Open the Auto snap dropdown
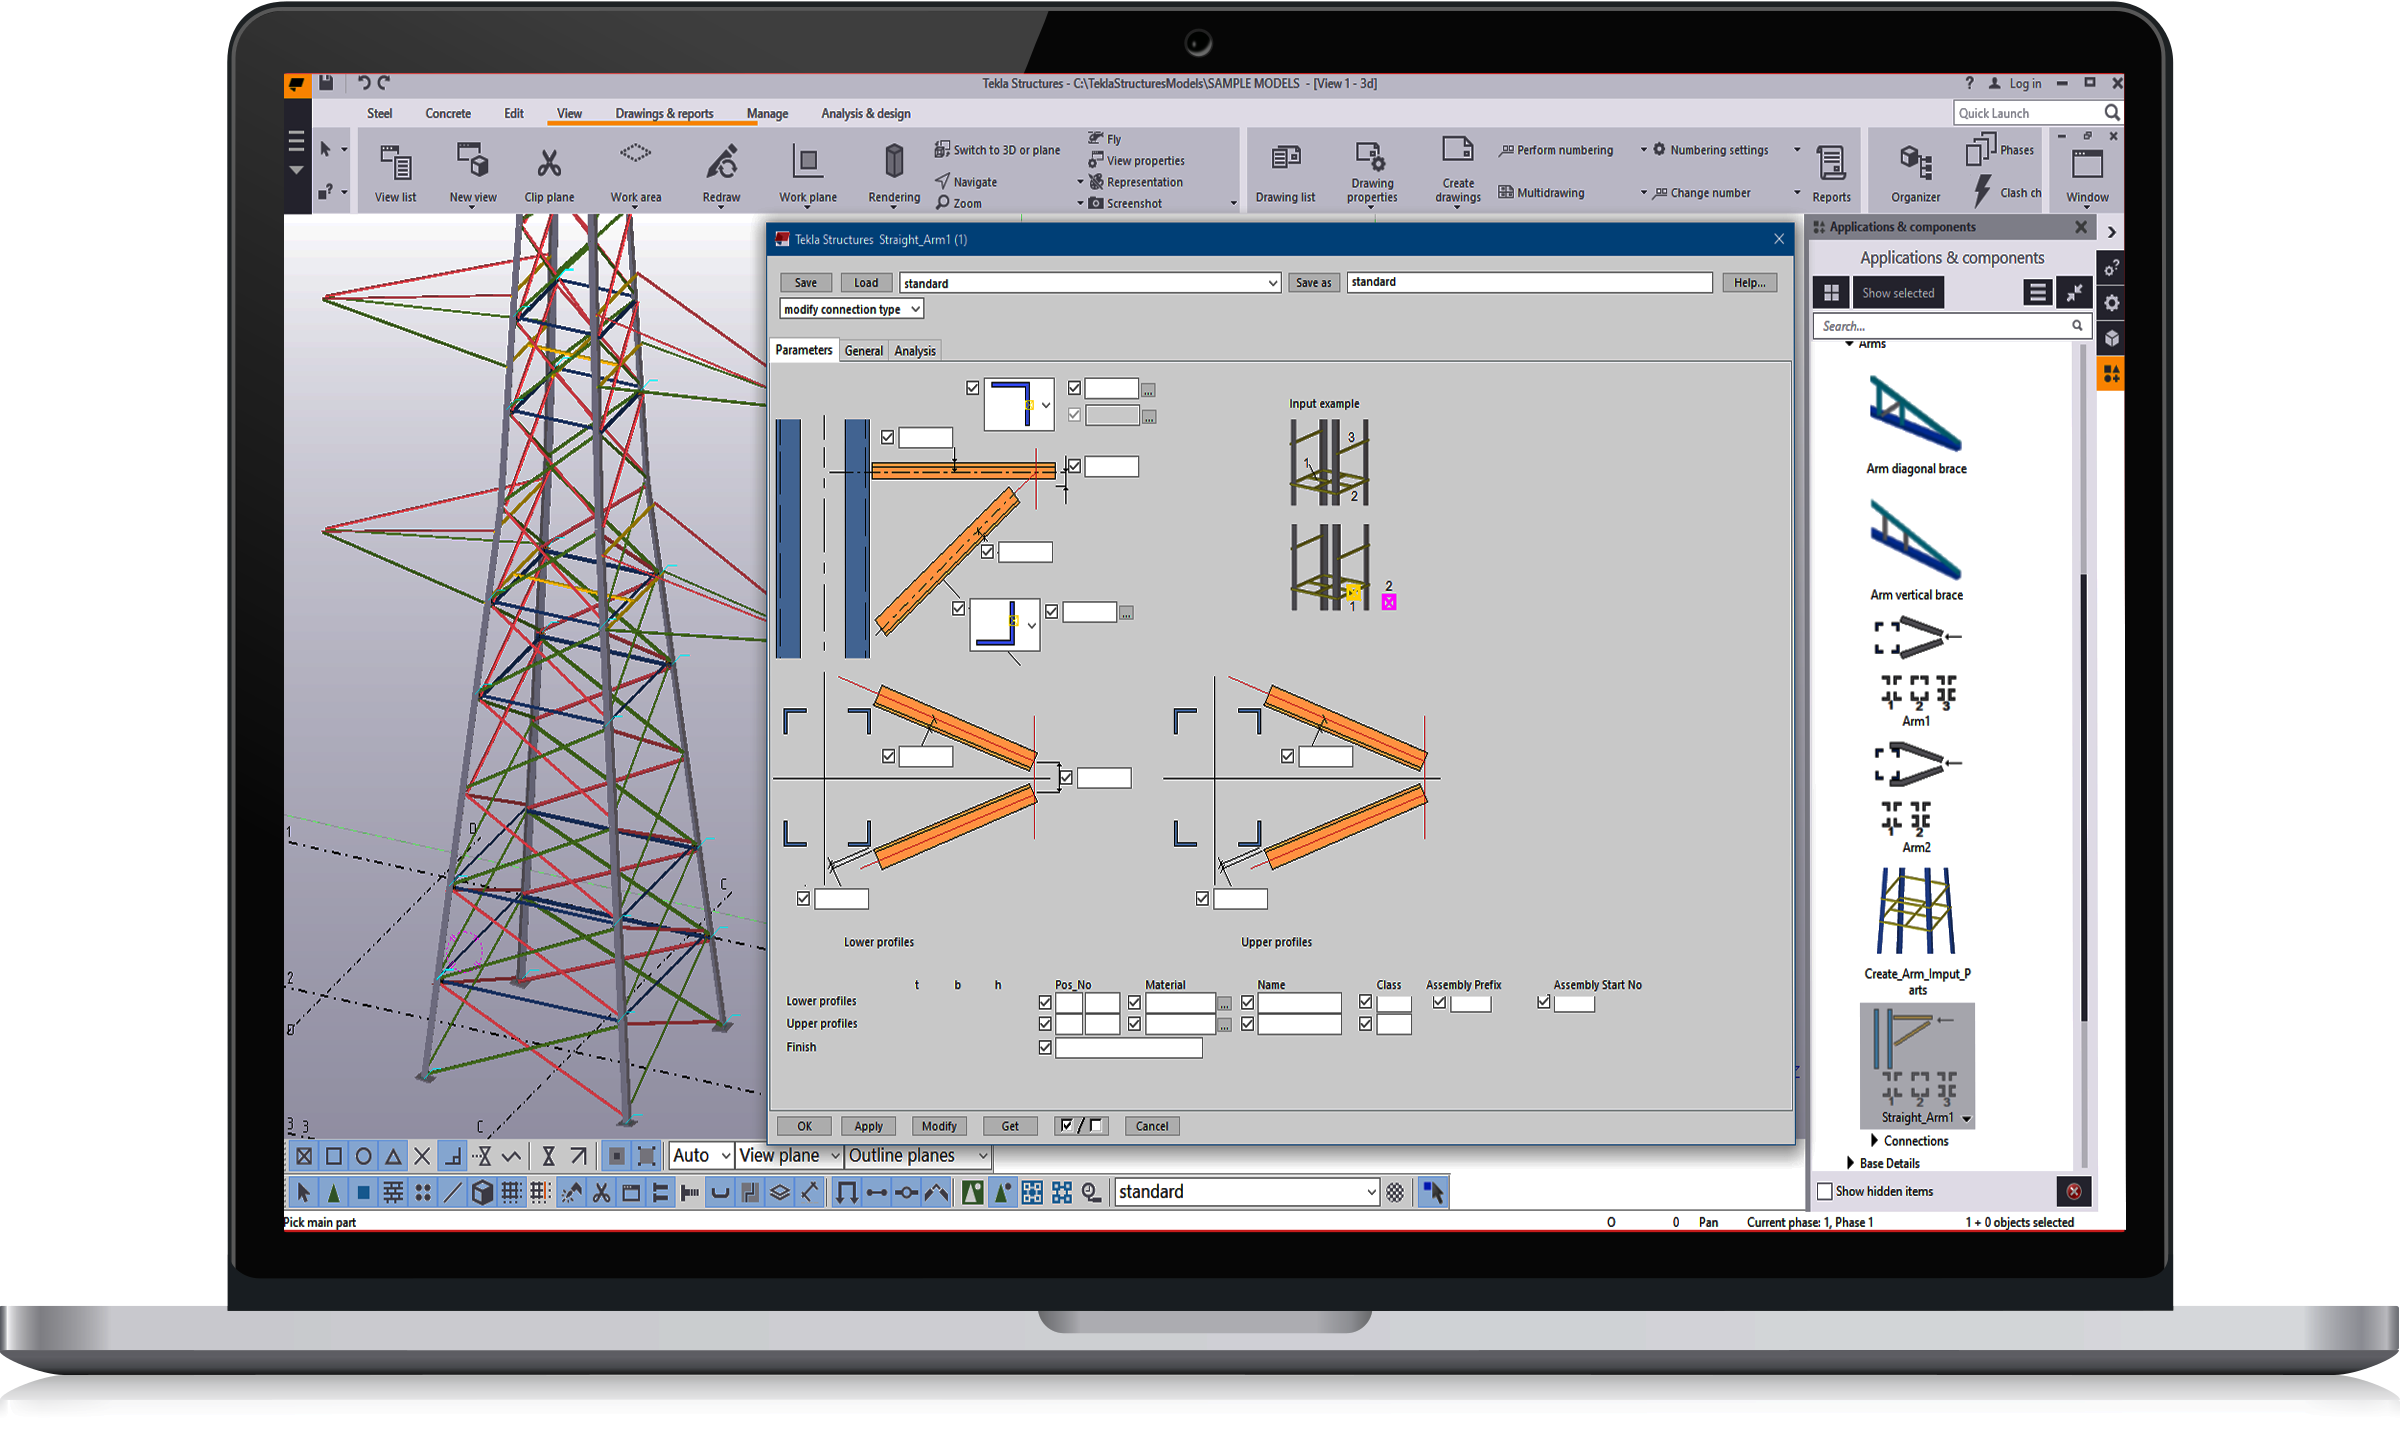2400x1444 pixels. coord(701,1156)
